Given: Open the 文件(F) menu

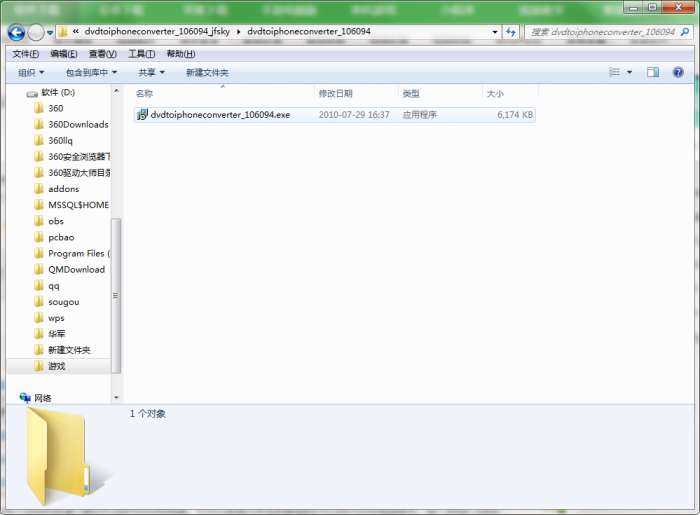Looking at the screenshot, I should [25, 54].
